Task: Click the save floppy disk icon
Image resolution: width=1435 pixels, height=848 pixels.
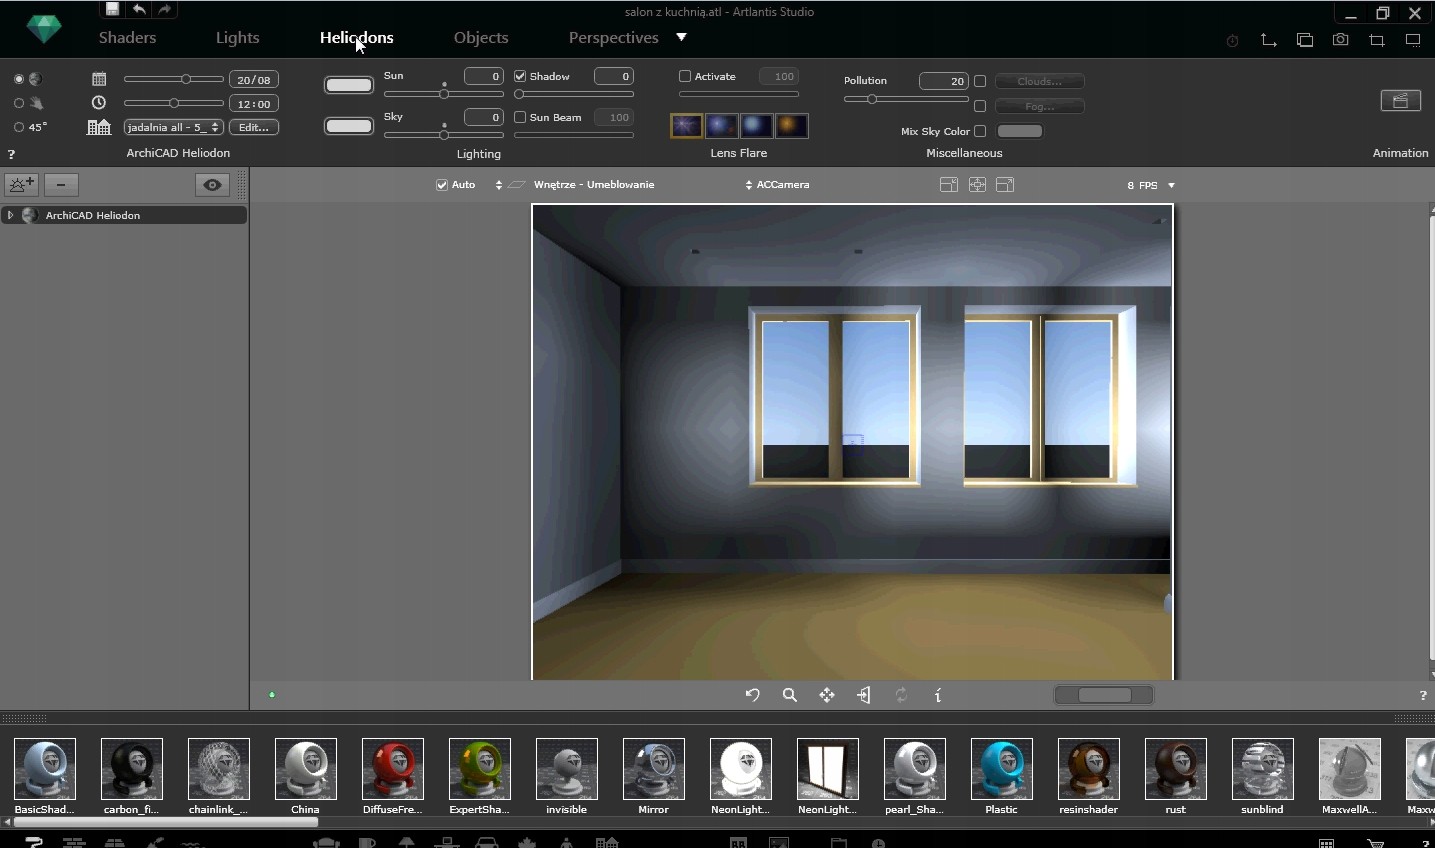Action: click(112, 9)
